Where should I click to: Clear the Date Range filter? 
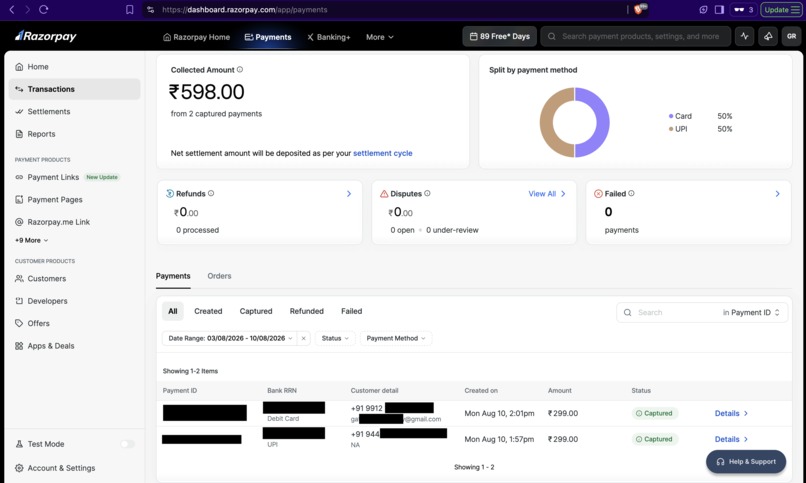click(304, 338)
